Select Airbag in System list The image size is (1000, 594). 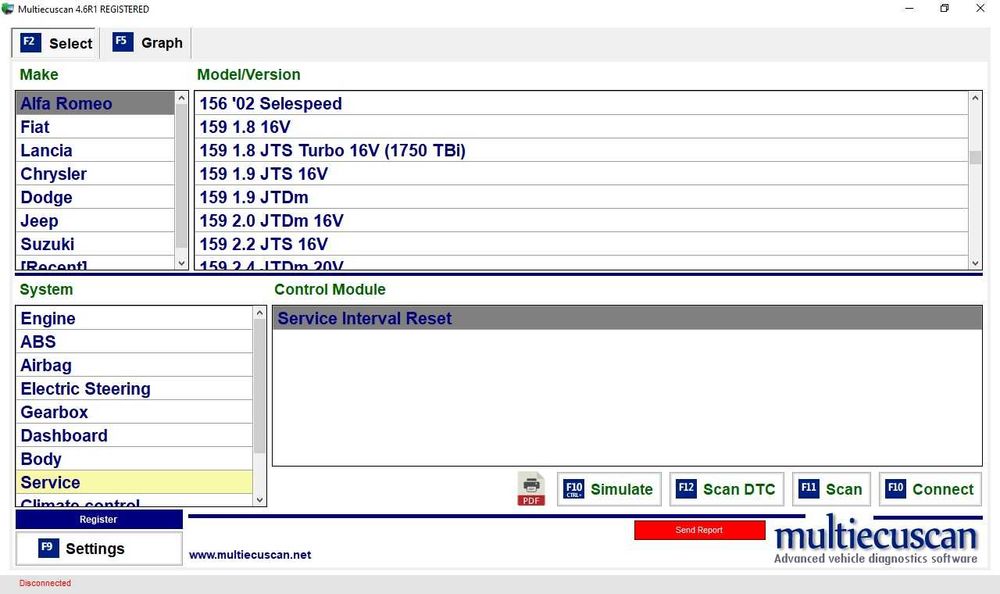click(x=135, y=366)
